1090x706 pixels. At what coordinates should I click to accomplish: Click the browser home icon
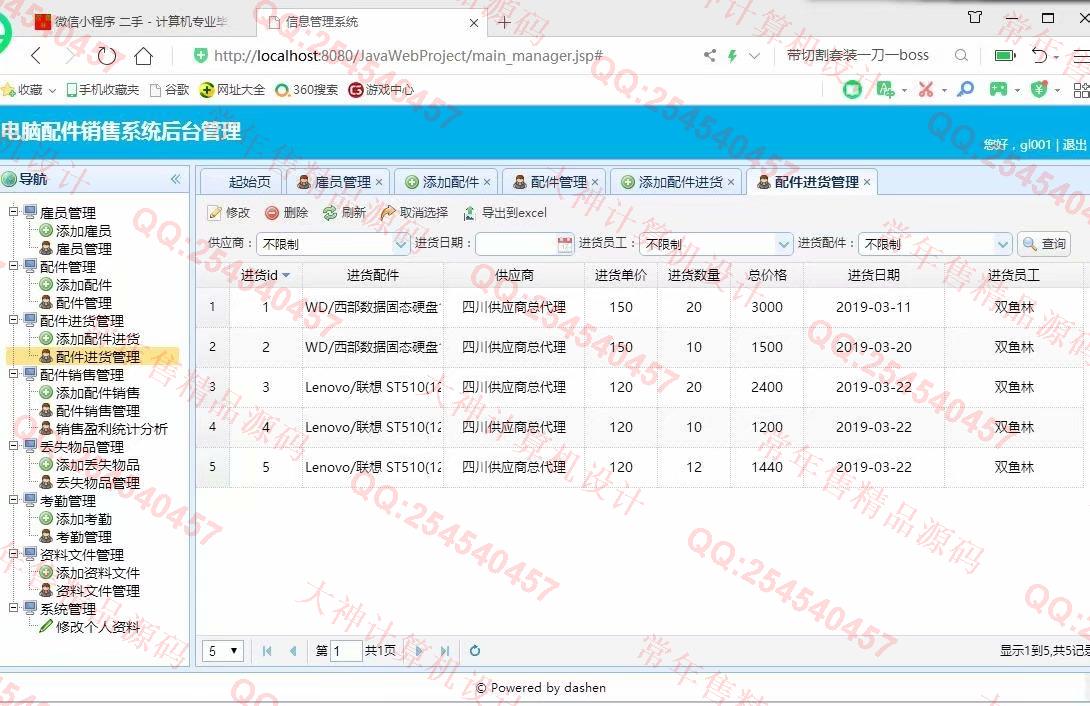[144, 56]
